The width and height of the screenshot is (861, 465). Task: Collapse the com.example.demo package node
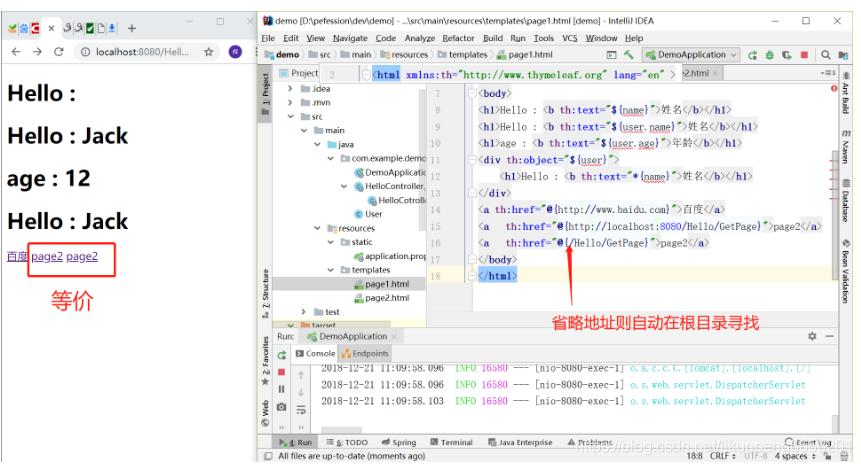click(331, 158)
